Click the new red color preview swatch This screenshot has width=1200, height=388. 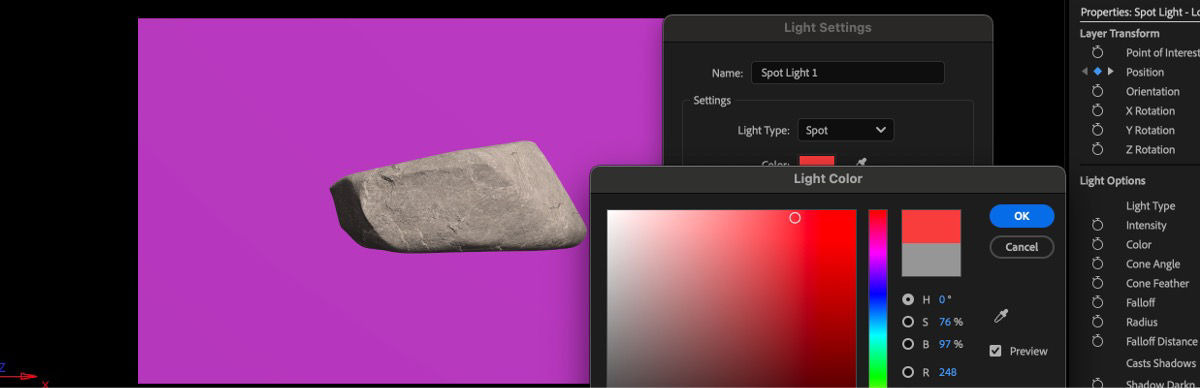click(931, 226)
